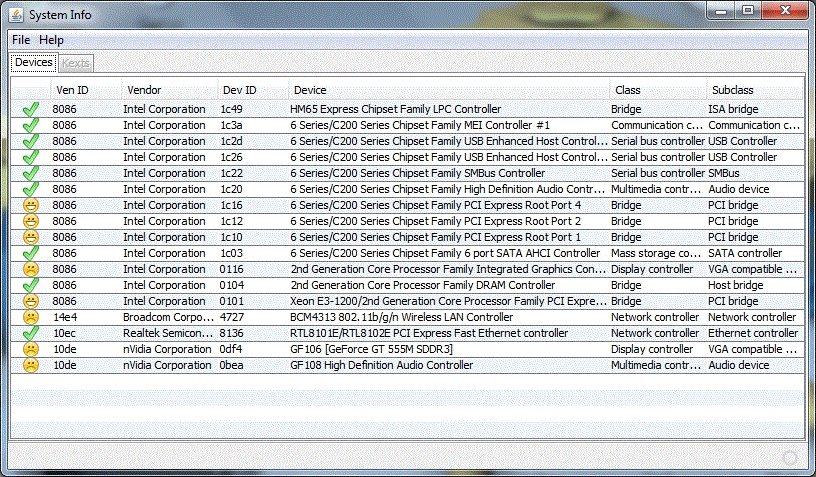This screenshot has height=477, width=816.
Task: Sort by the Dev ID column header
Action: pos(253,90)
